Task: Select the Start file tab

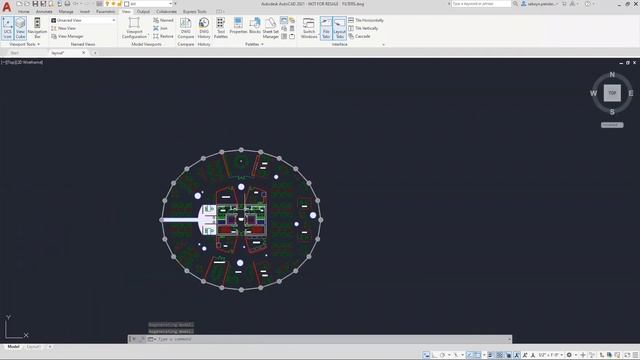Action: [15, 53]
